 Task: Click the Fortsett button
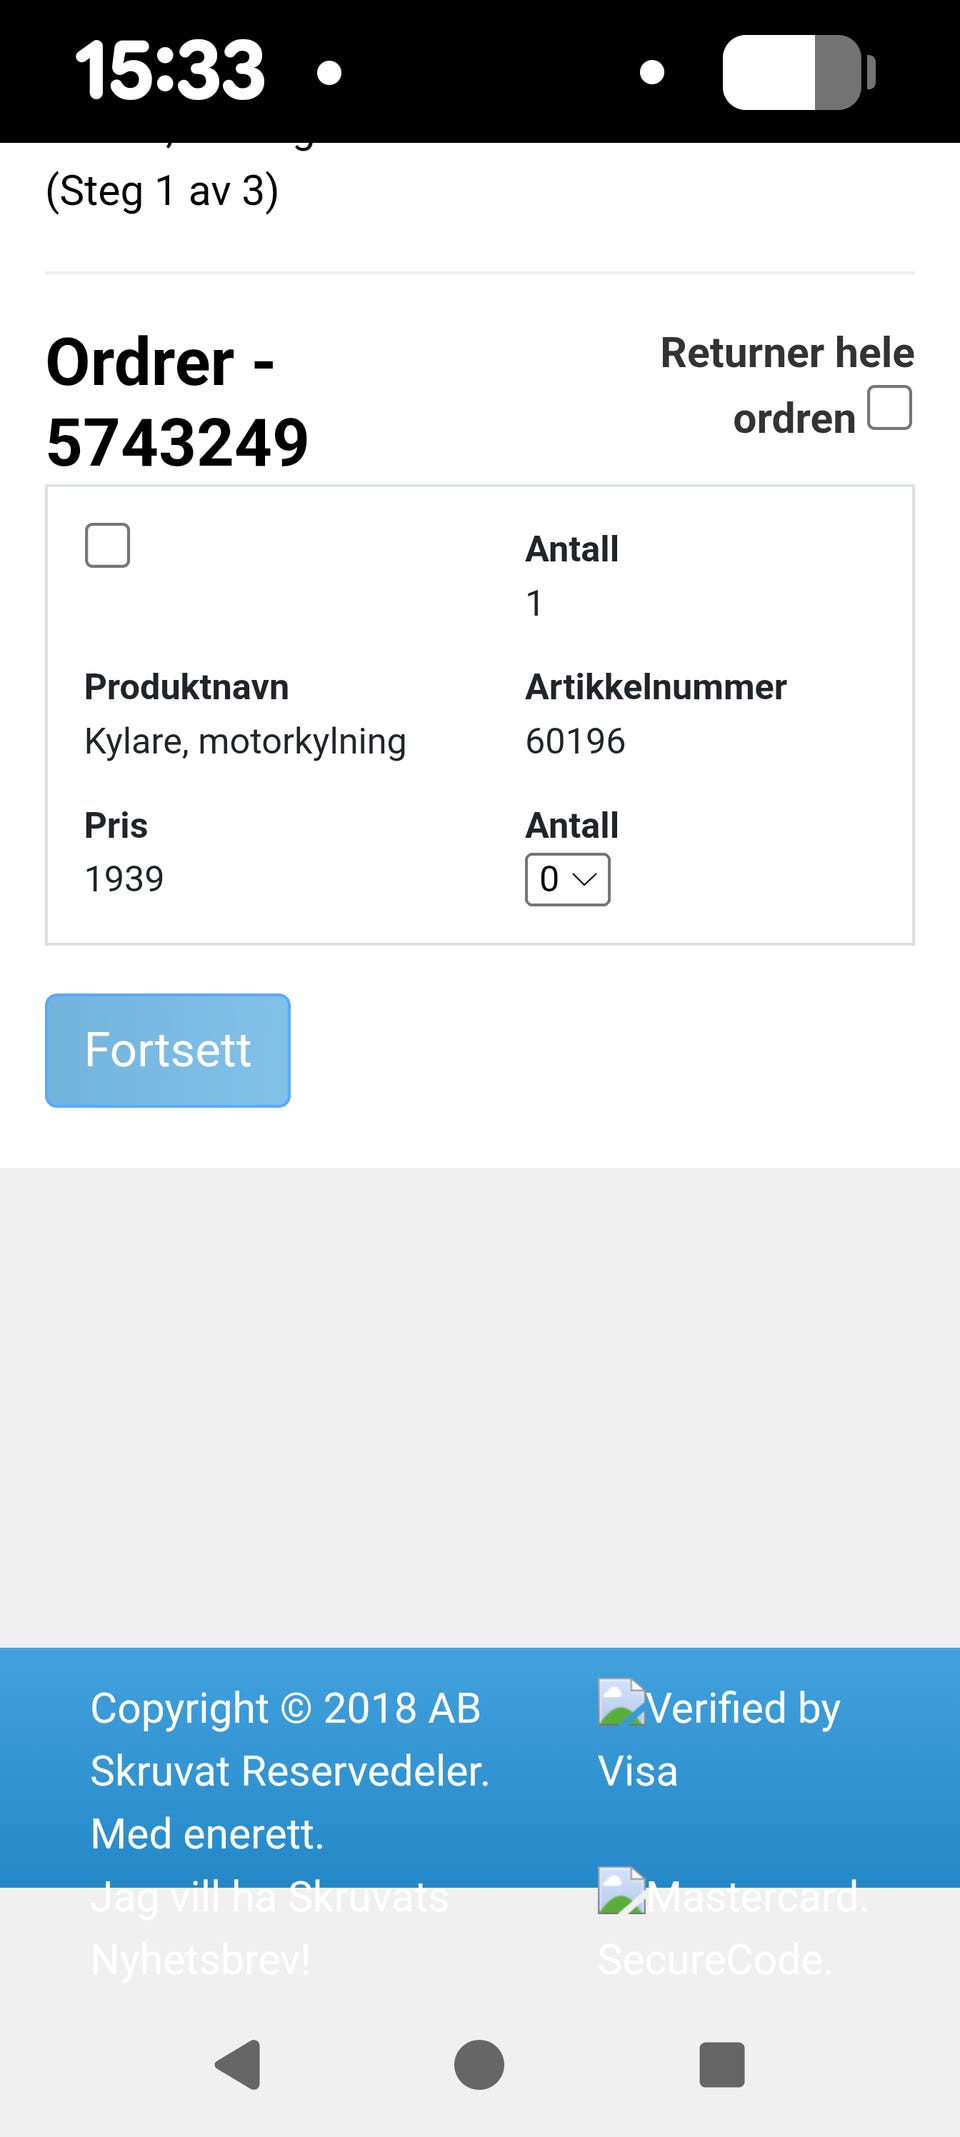[x=168, y=1050]
